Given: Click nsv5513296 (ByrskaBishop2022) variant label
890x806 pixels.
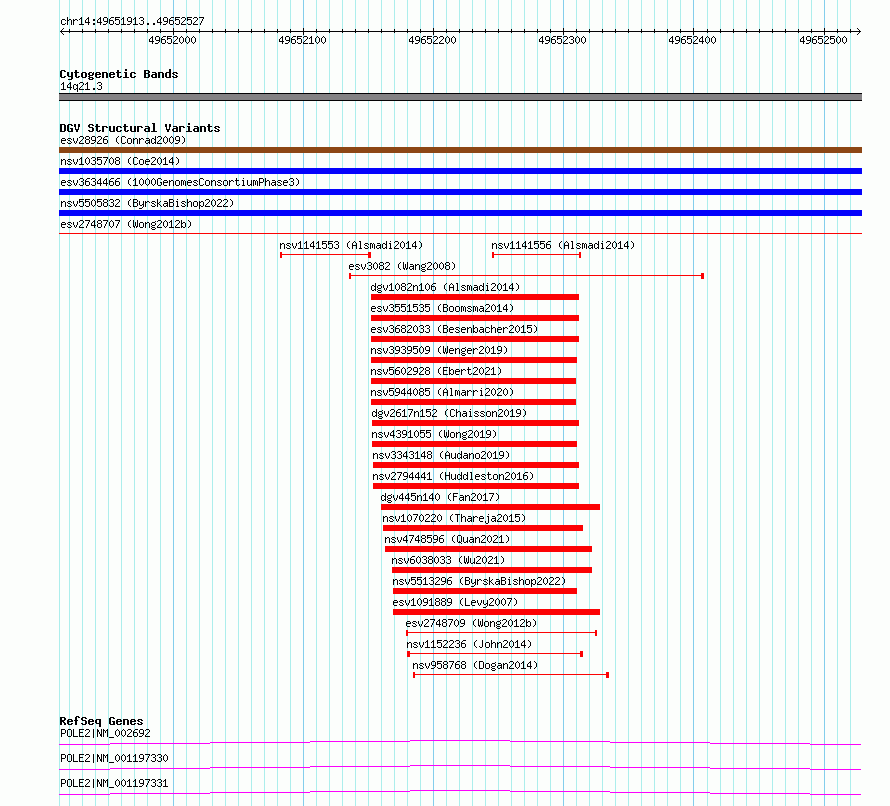Looking at the screenshot, I should (479, 581).
